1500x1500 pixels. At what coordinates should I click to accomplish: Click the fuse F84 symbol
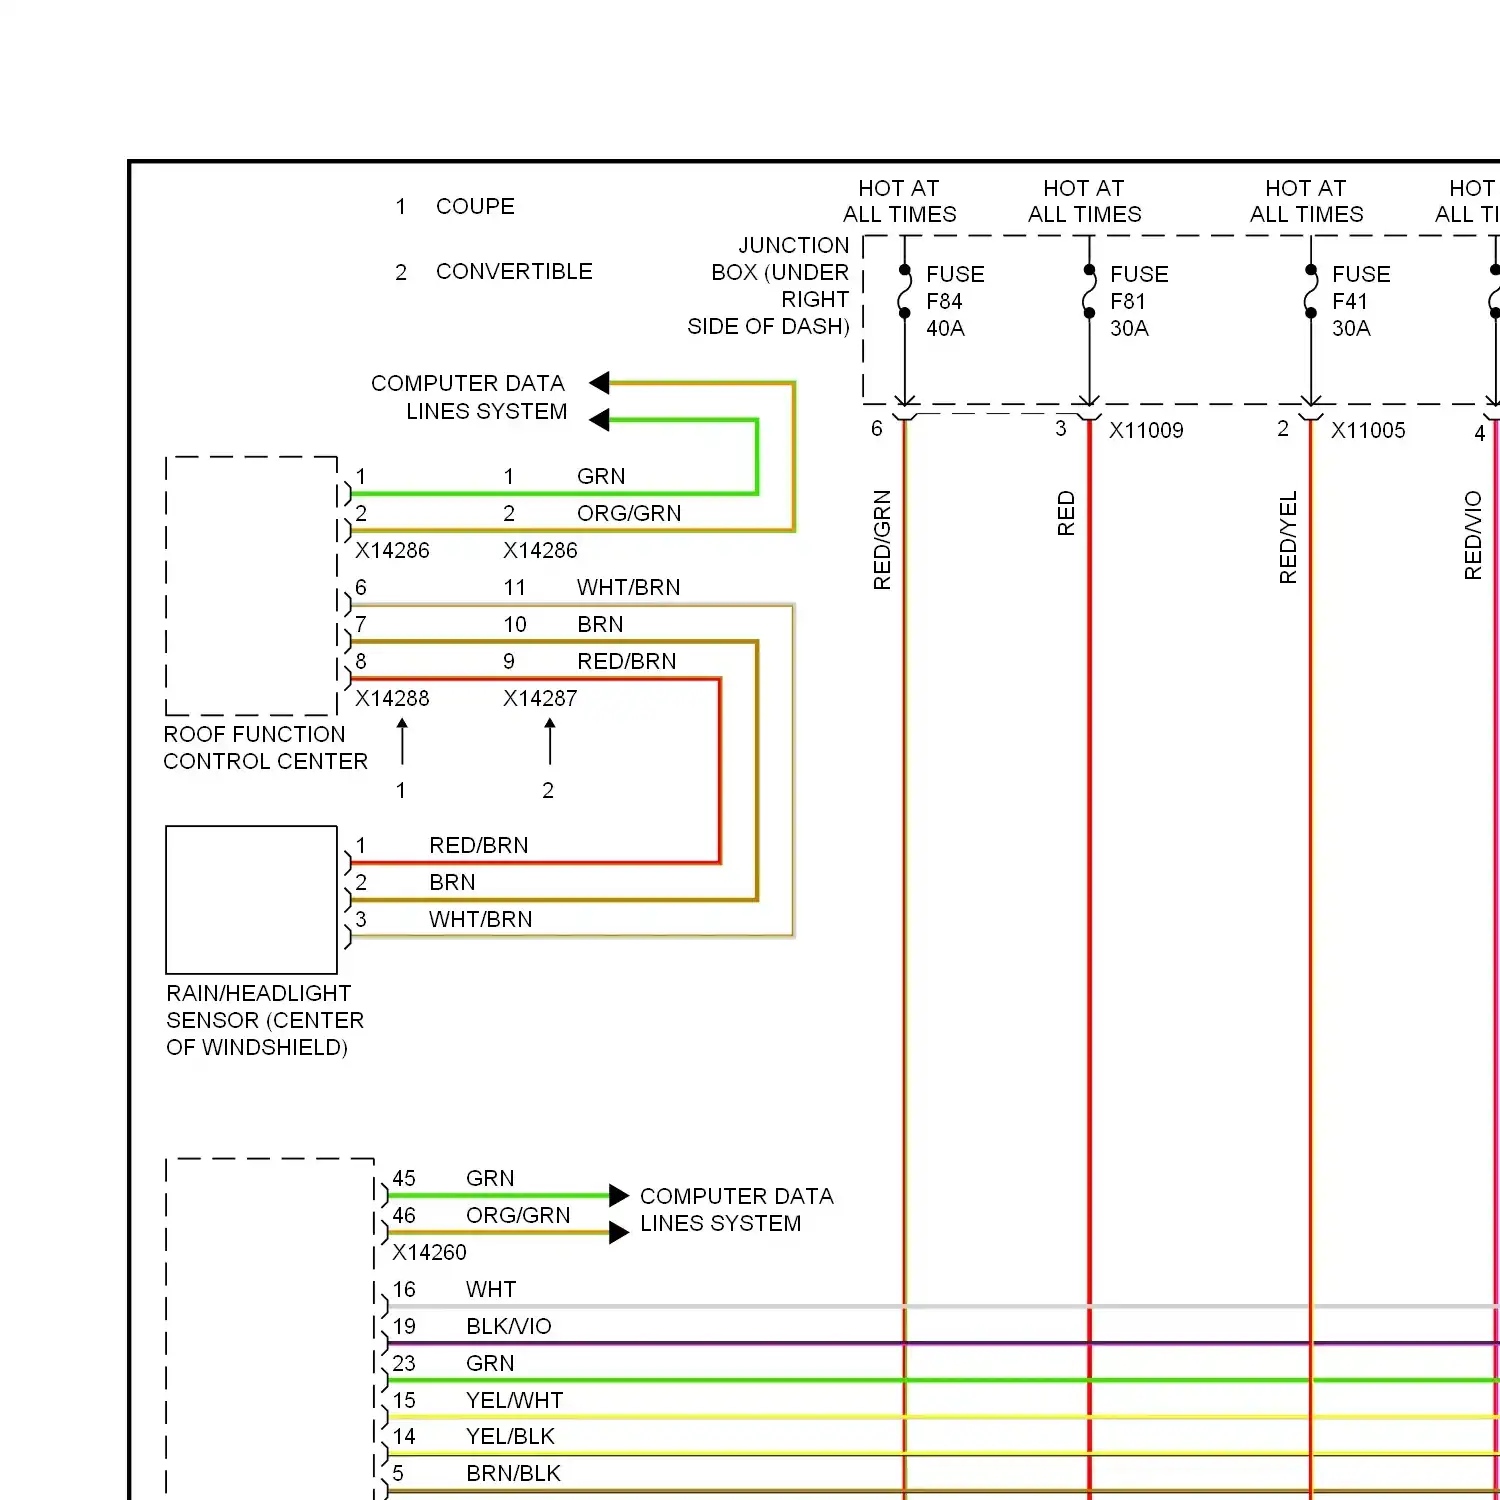pyautogui.click(x=904, y=291)
